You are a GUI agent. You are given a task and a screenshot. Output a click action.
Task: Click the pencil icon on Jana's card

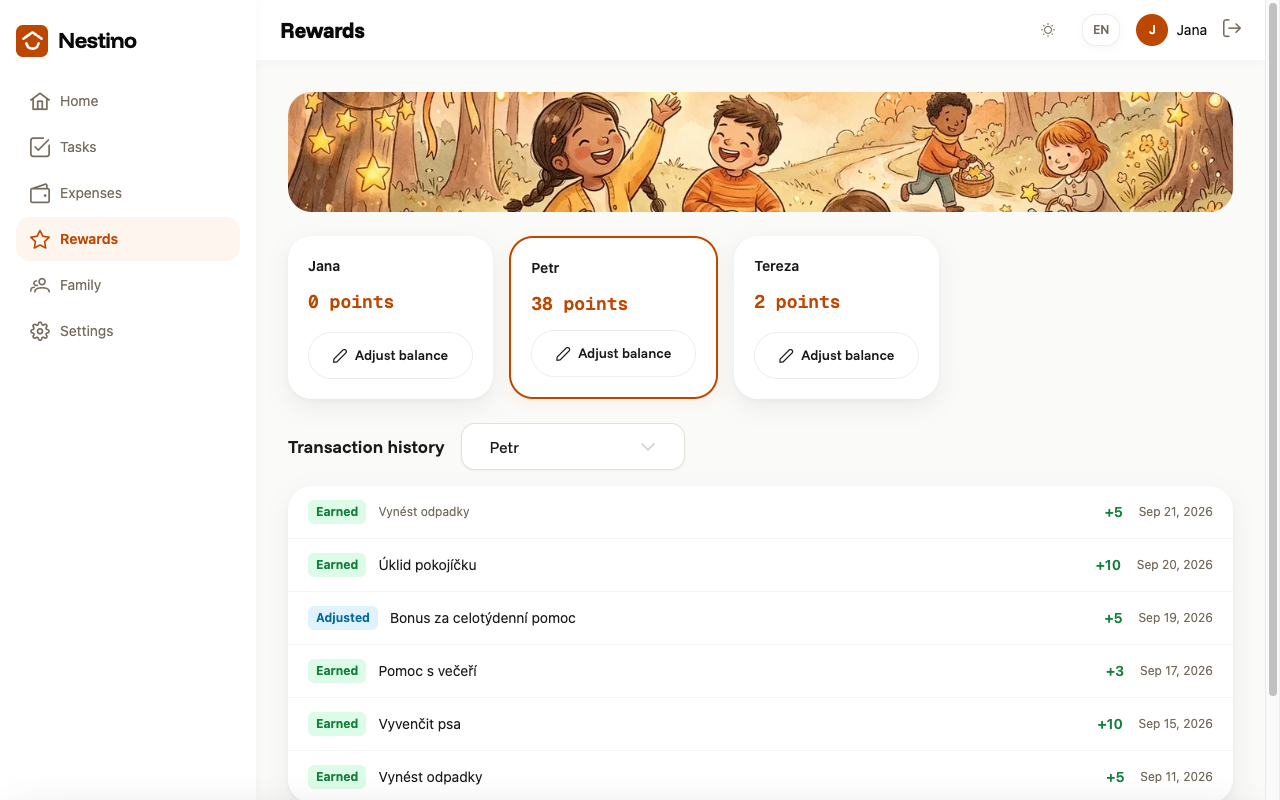340,356
